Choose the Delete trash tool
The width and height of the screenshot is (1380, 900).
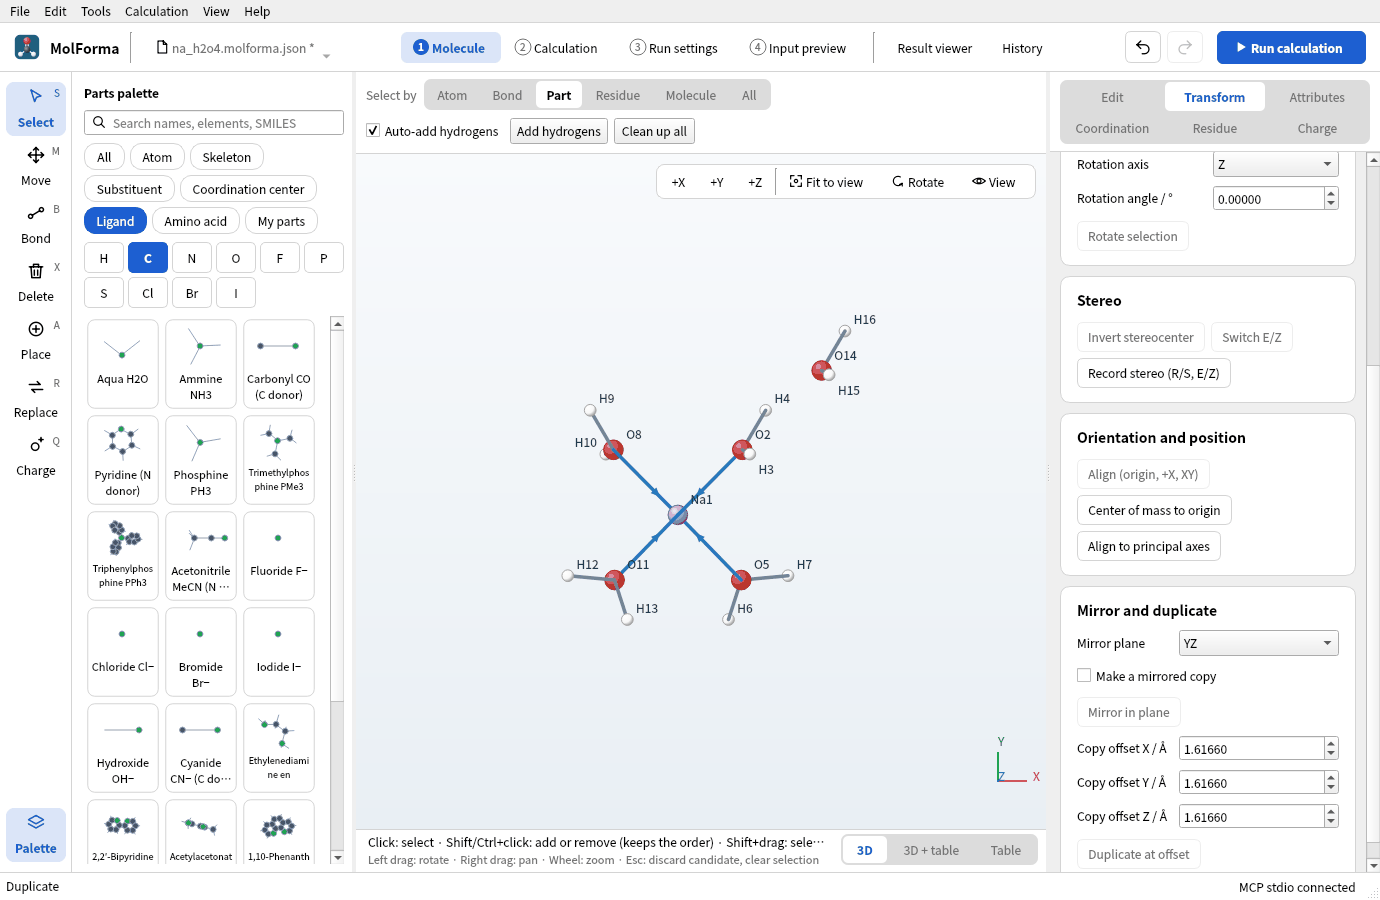[36, 282]
